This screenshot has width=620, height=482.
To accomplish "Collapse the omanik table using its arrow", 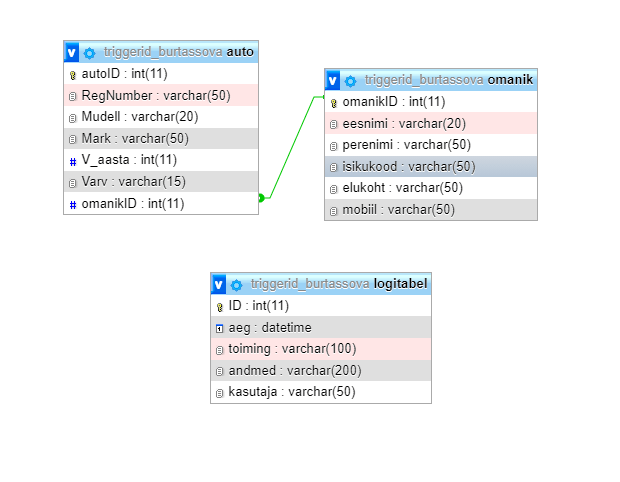I will coord(333,80).
